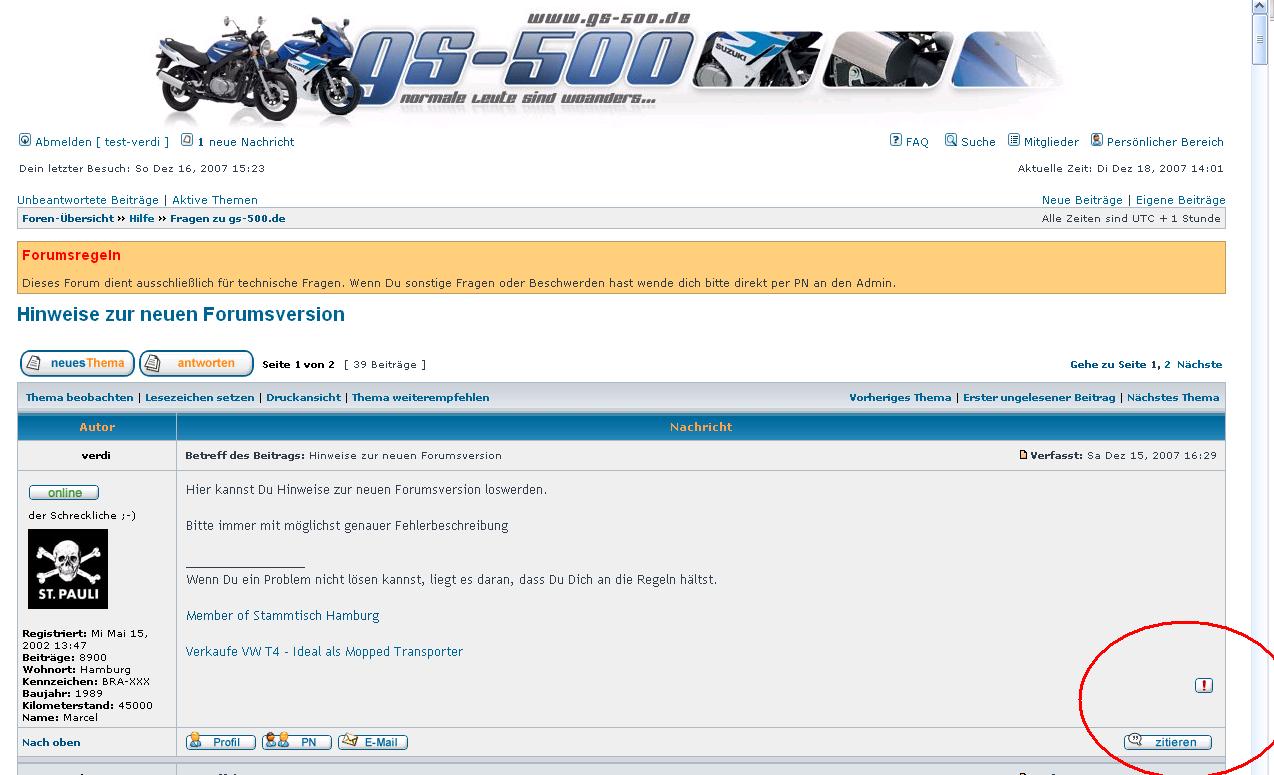Click the new message envelope icon
Screen dimensions: 1274x775
(187, 140)
